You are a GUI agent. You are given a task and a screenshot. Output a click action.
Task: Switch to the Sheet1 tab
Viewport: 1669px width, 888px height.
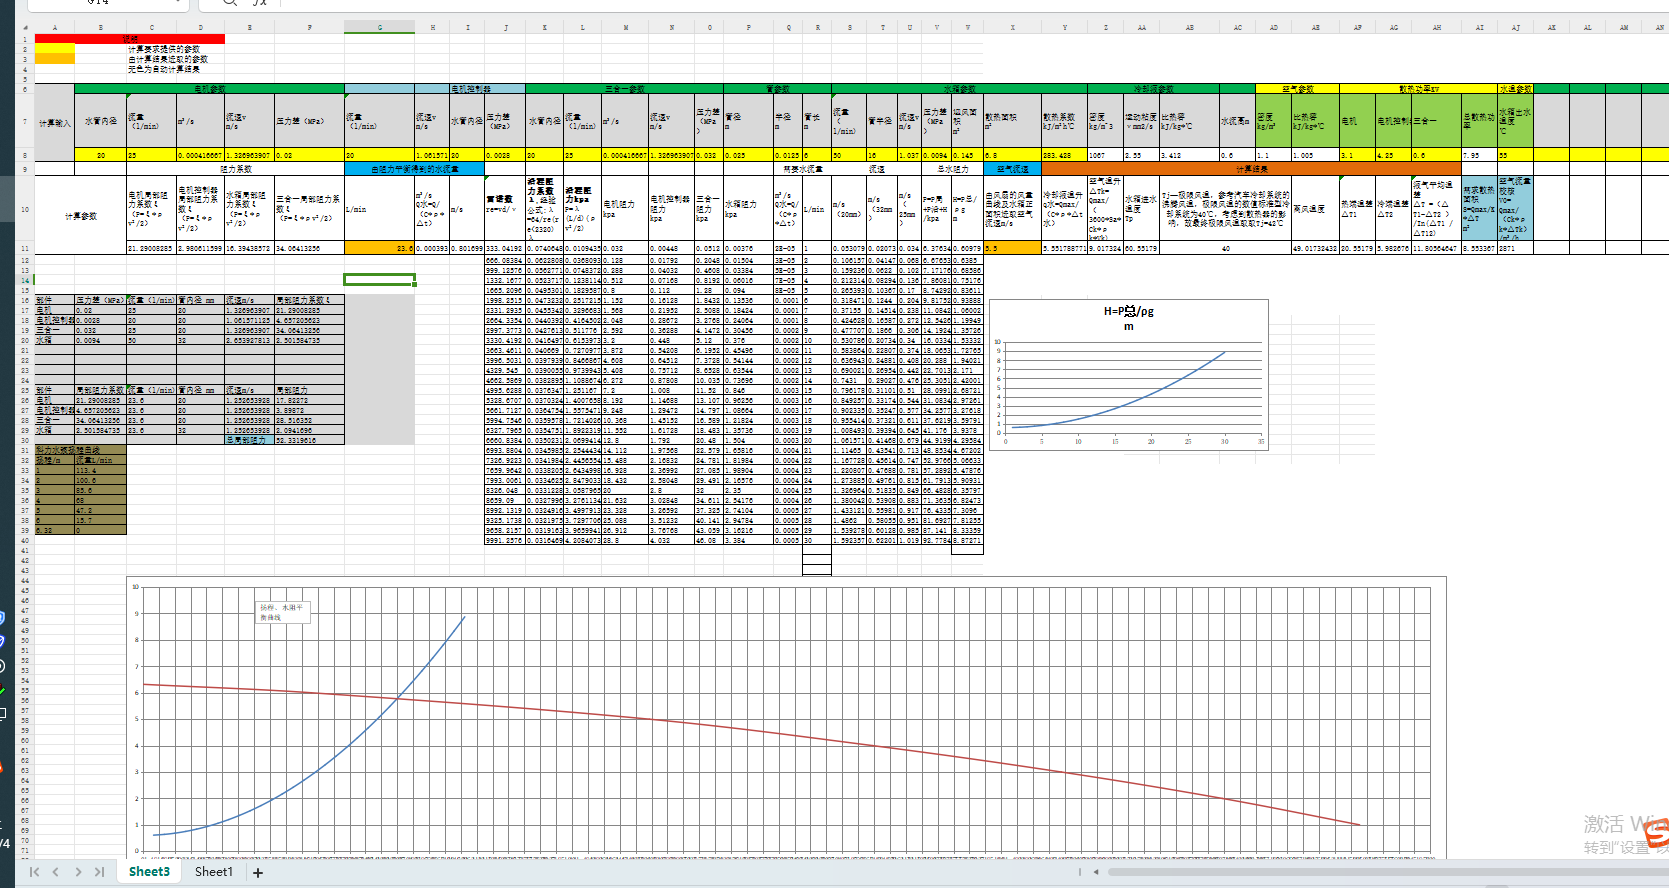click(213, 872)
